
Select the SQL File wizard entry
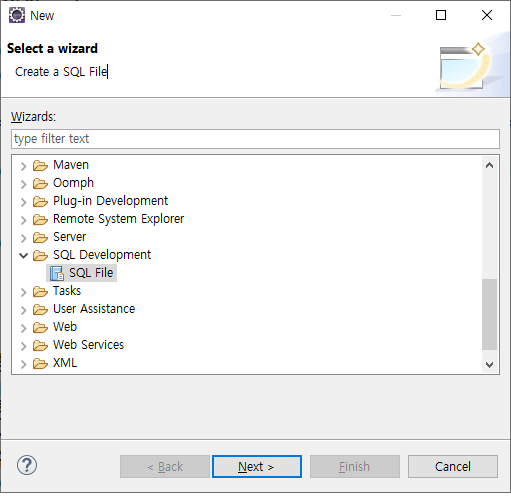pyautogui.click(x=82, y=273)
